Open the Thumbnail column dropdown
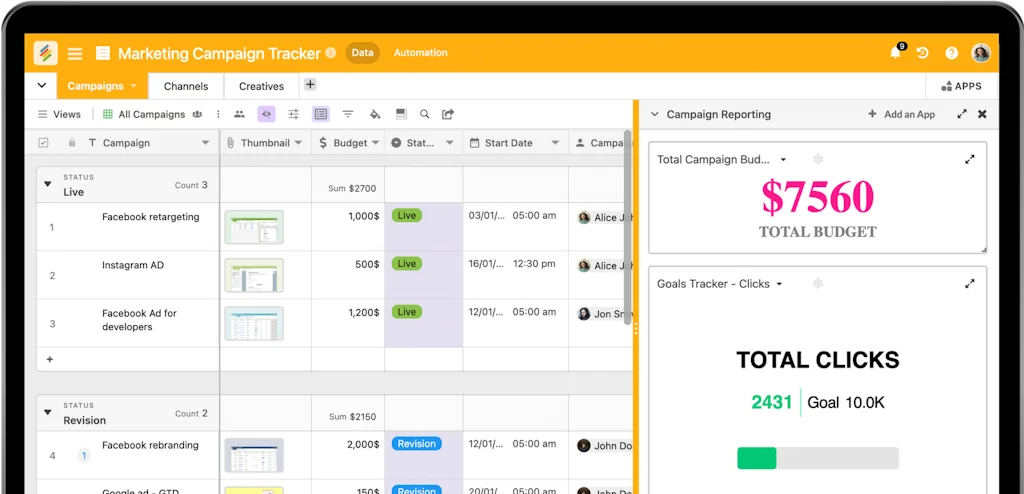Screen dimensions: 1024x494 pyautogui.click(x=298, y=143)
